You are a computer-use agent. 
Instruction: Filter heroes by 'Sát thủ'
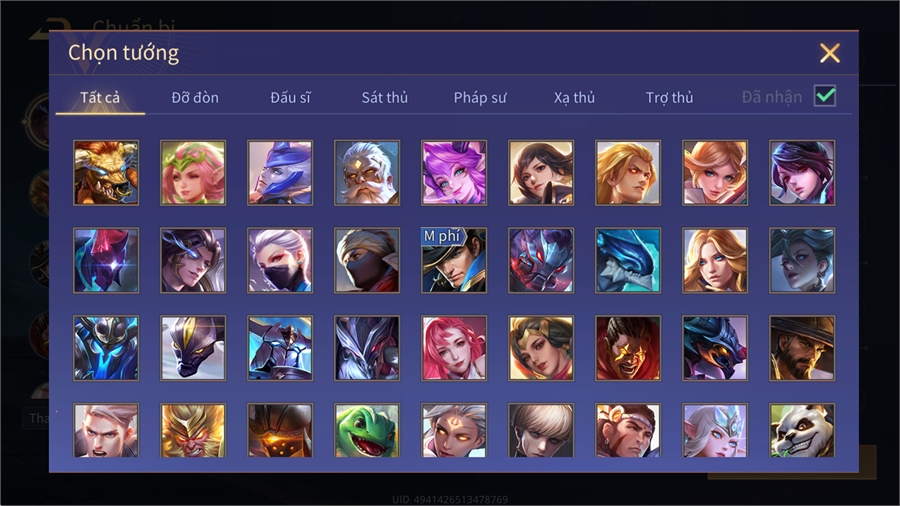point(385,98)
